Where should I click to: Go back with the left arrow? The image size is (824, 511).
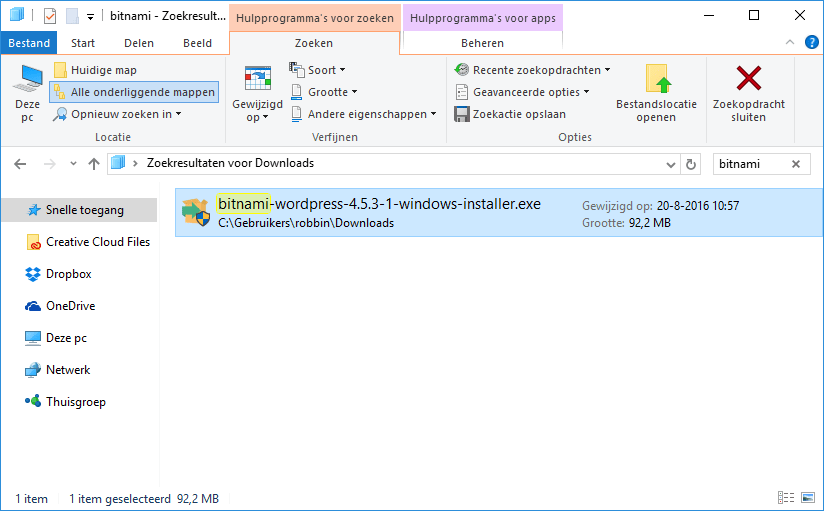click(x=20, y=164)
